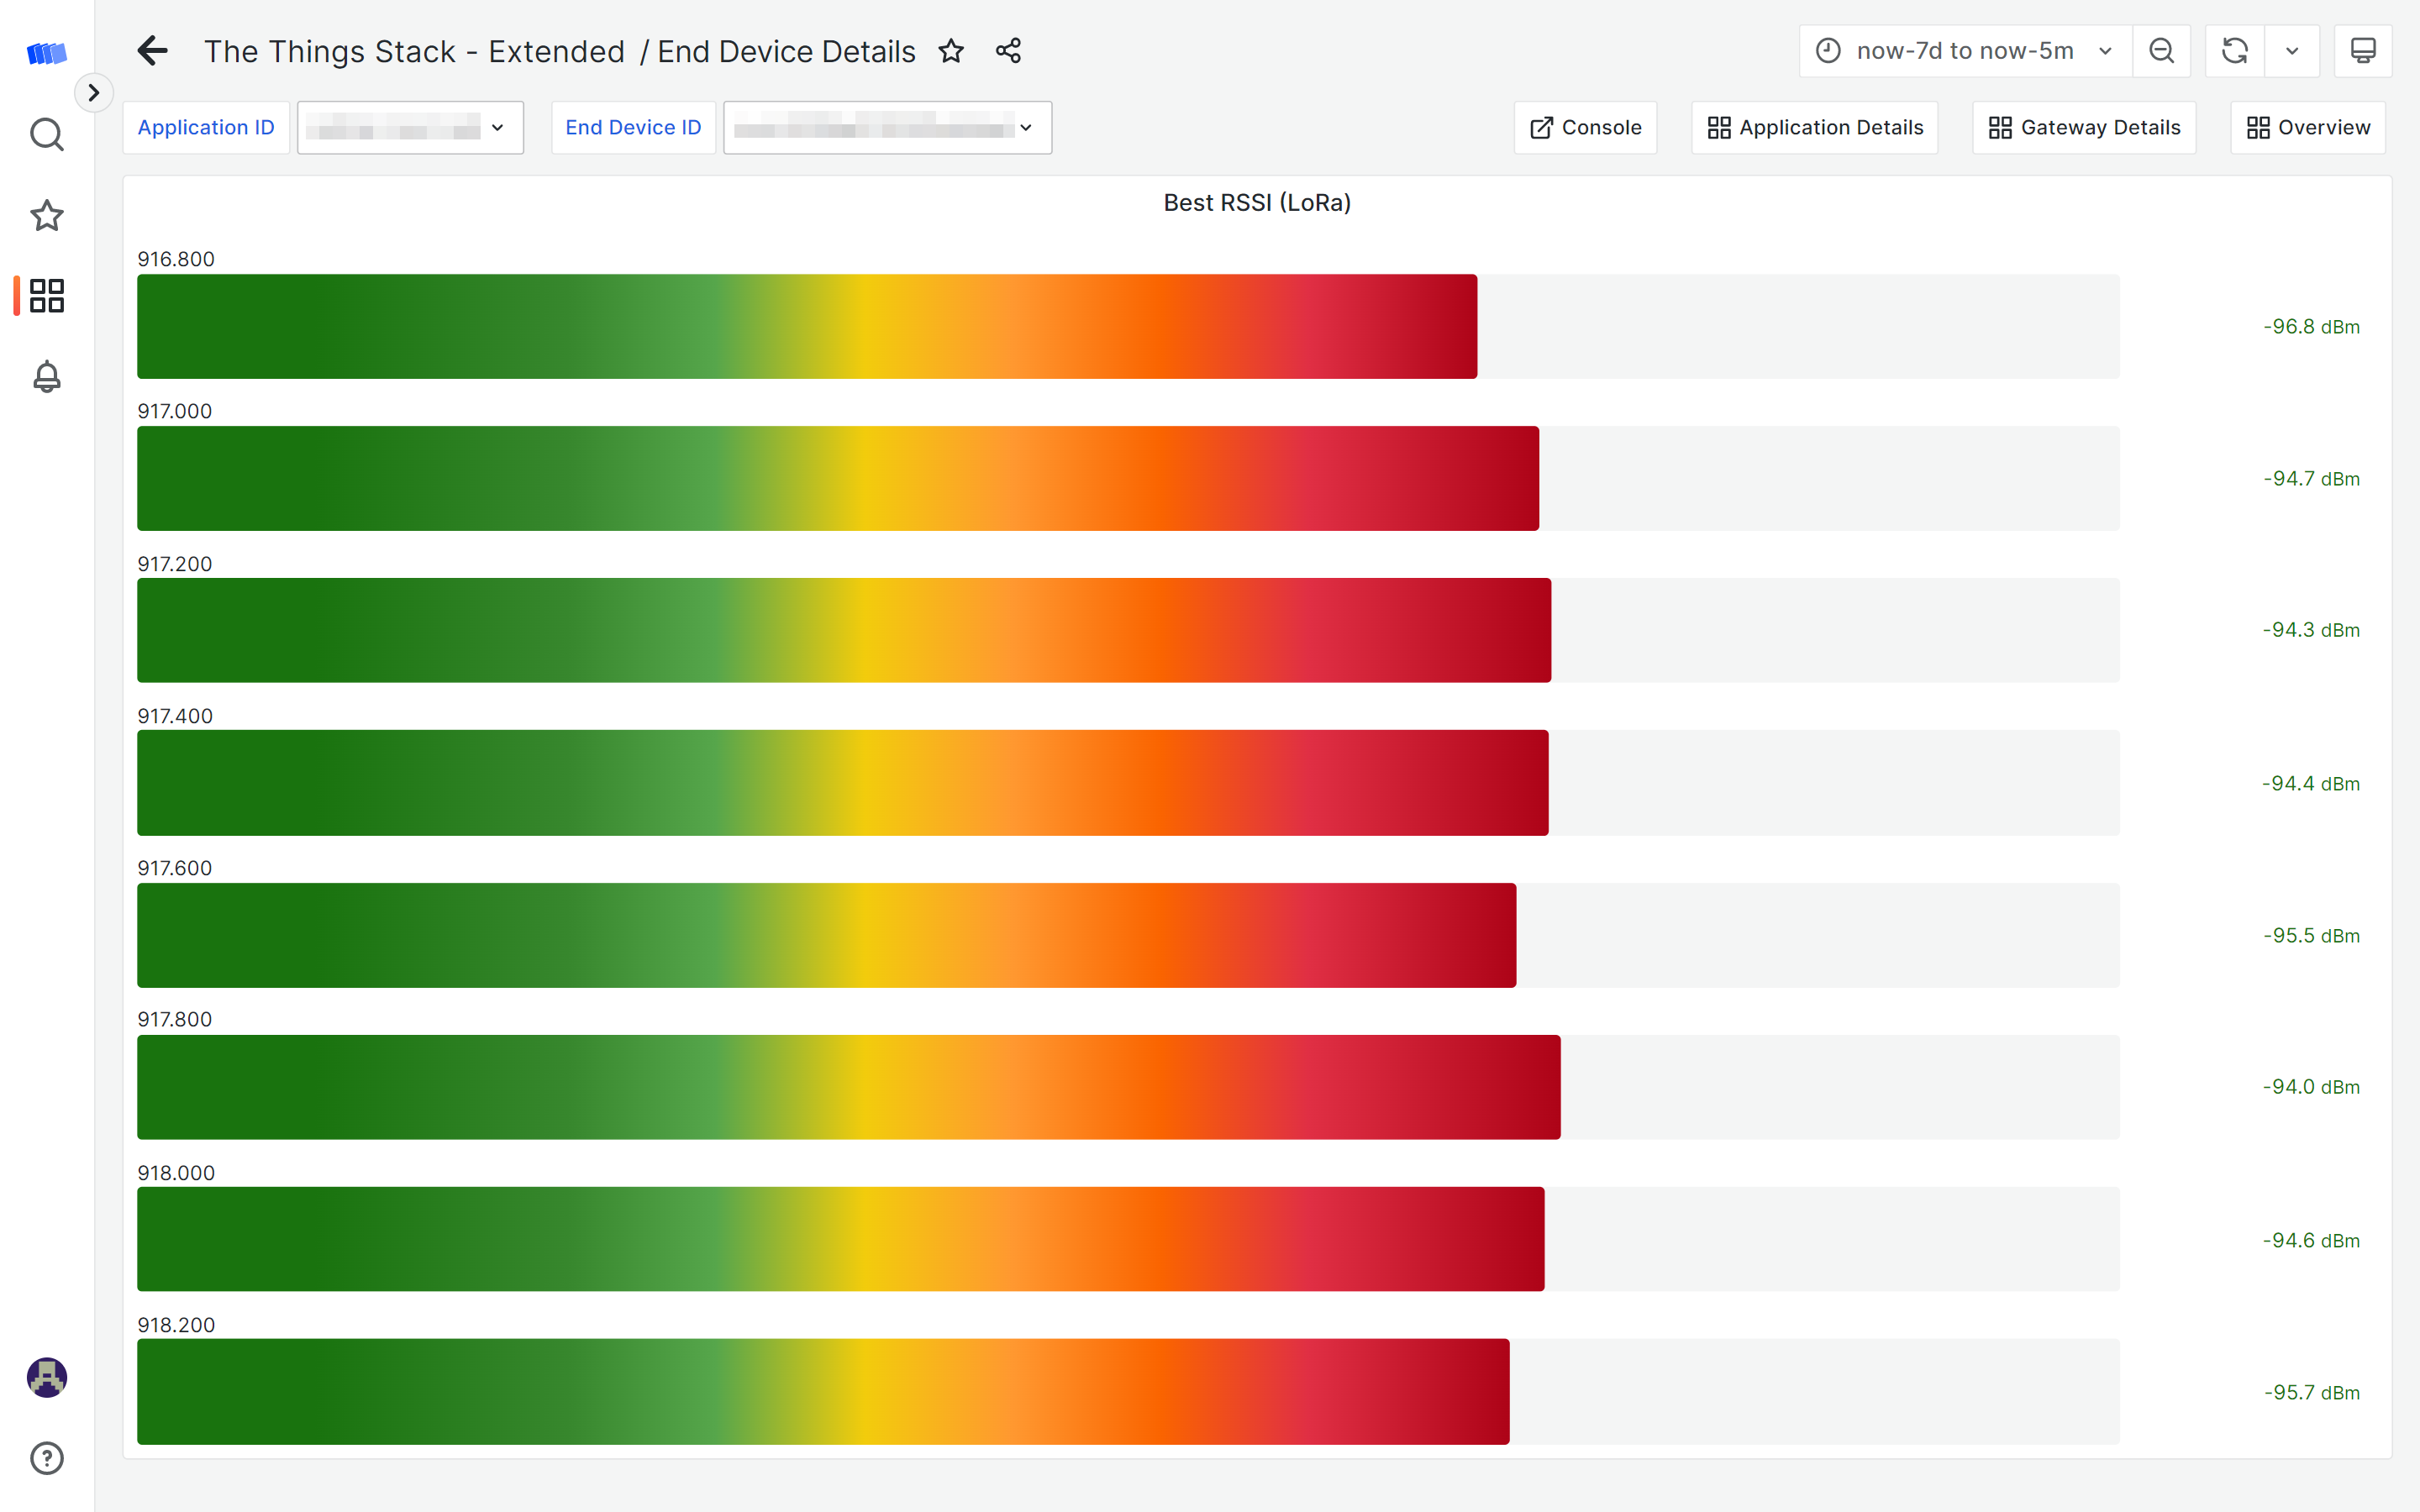Viewport: 2420px width, 1512px height.
Task: Open the dashboards grid icon
Action: (x=46, y=296)
